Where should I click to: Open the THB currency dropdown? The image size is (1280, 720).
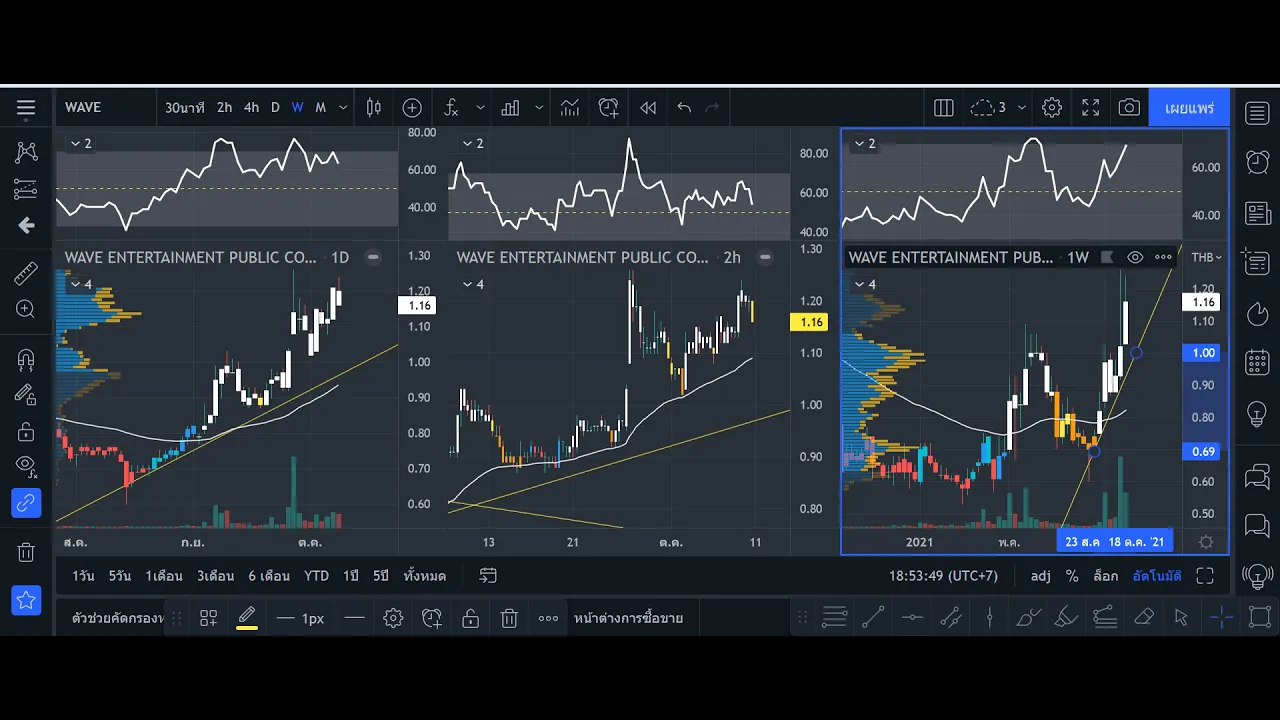[x=1207, y=257]
